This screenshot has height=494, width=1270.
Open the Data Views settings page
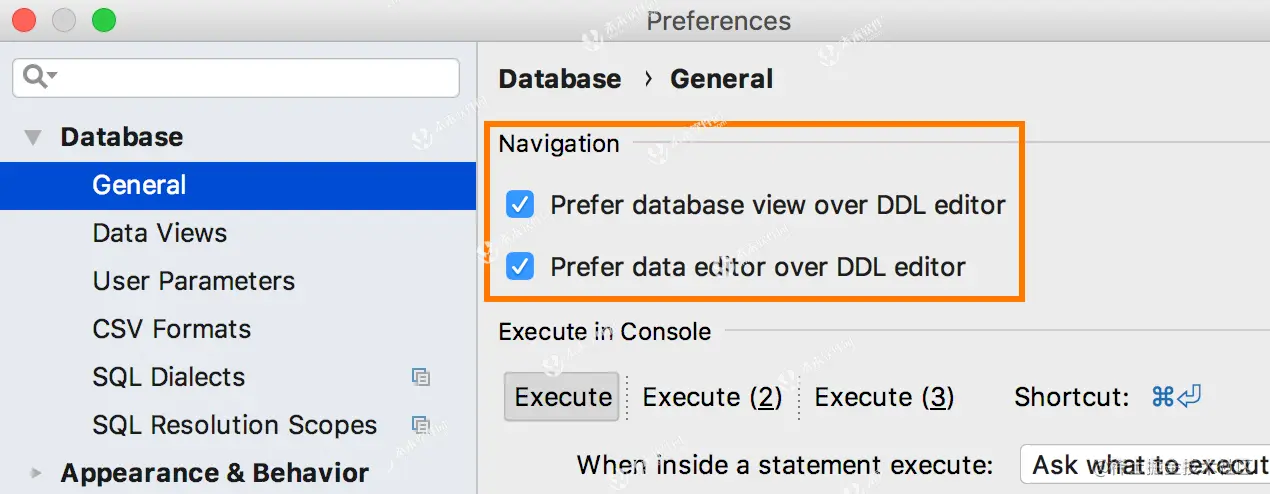coord(160,233)
